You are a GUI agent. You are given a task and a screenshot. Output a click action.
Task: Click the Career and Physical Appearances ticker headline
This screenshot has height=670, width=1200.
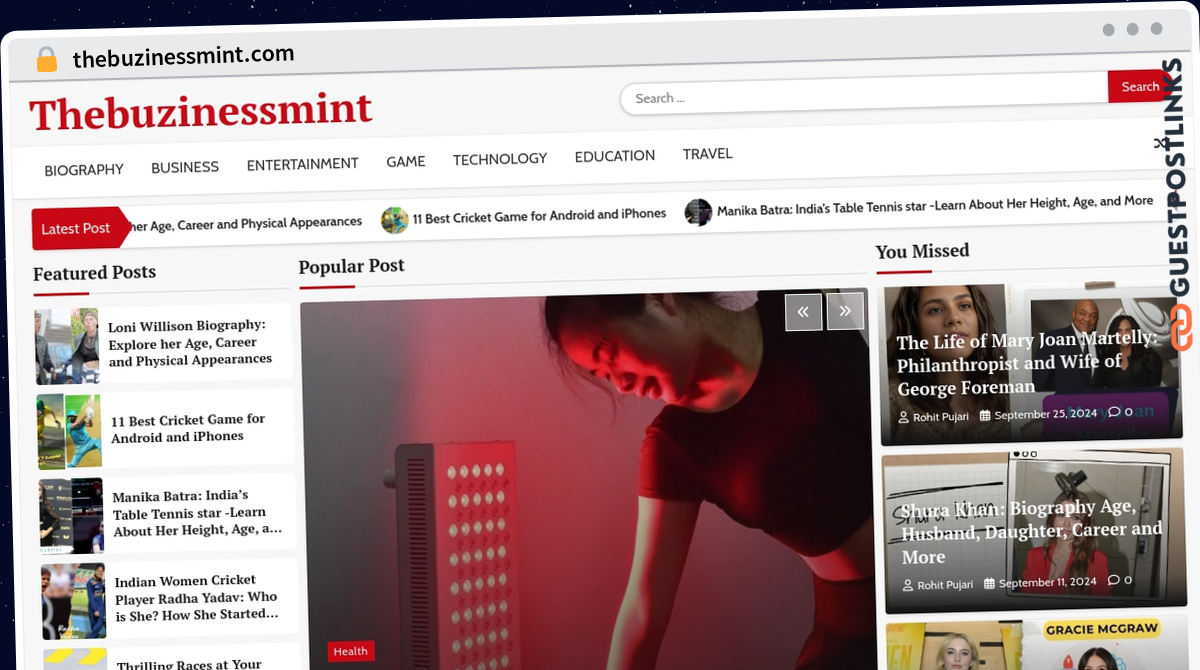click(246, 224)
